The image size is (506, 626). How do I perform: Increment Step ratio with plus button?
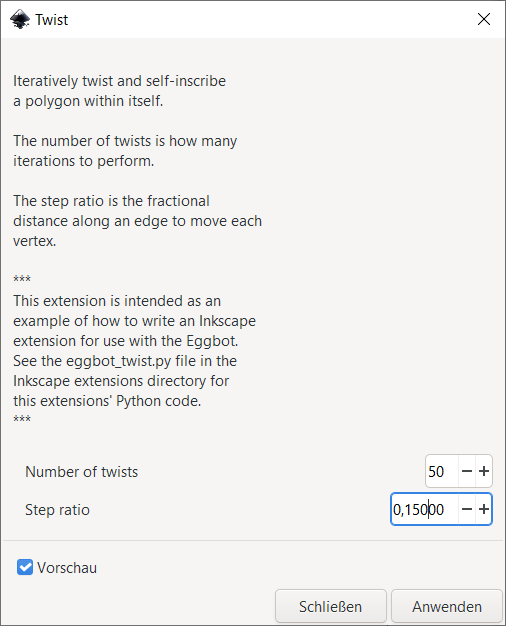click(x=484, y=509)
